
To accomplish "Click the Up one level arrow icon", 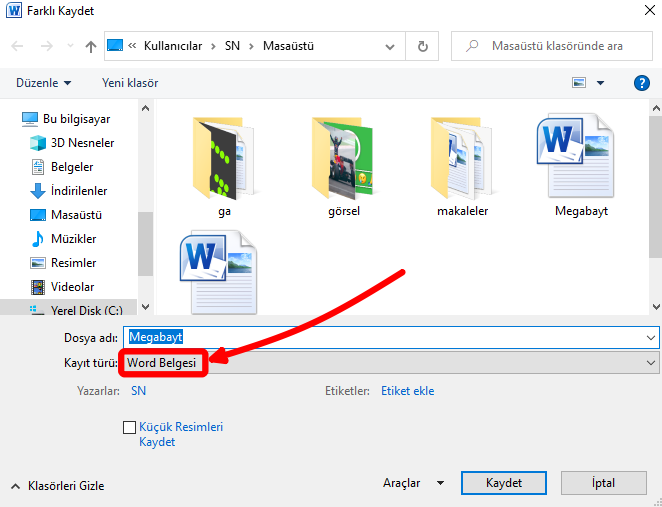I will click(x=91, y=47).
